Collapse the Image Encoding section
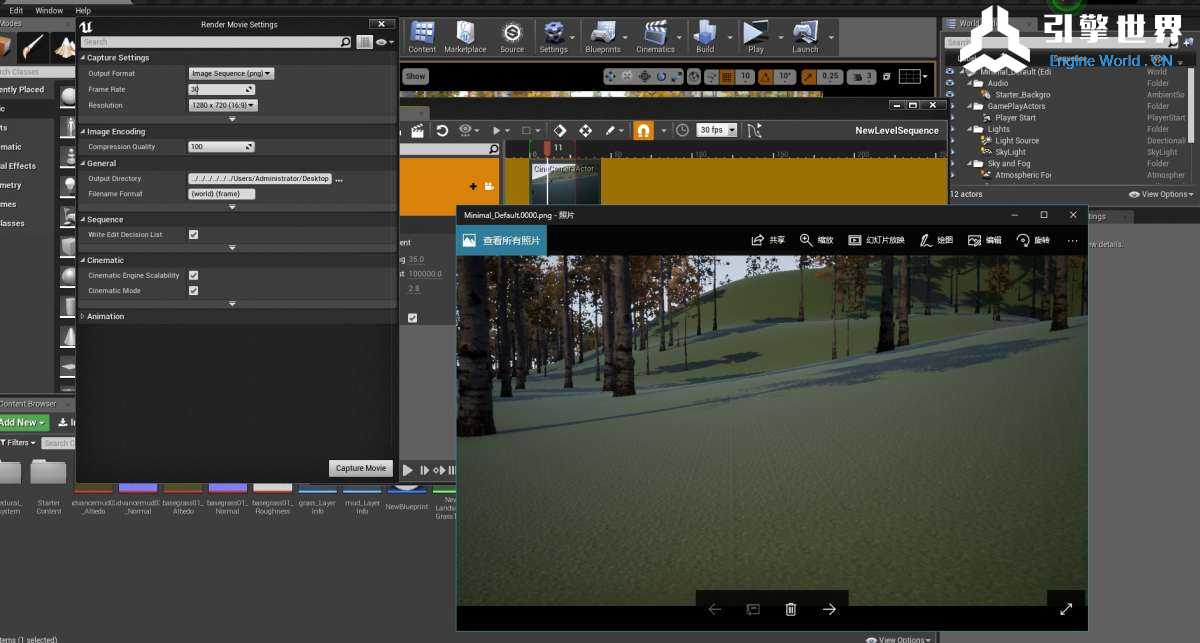Image resolution: width=1200 pixels, height=643 pixels. click(83, 131)
